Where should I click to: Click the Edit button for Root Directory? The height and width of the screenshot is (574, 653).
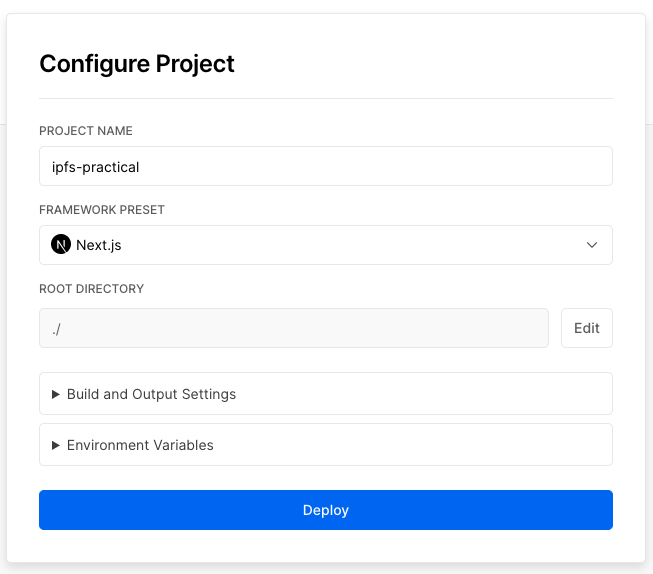(x=587, y=328)
